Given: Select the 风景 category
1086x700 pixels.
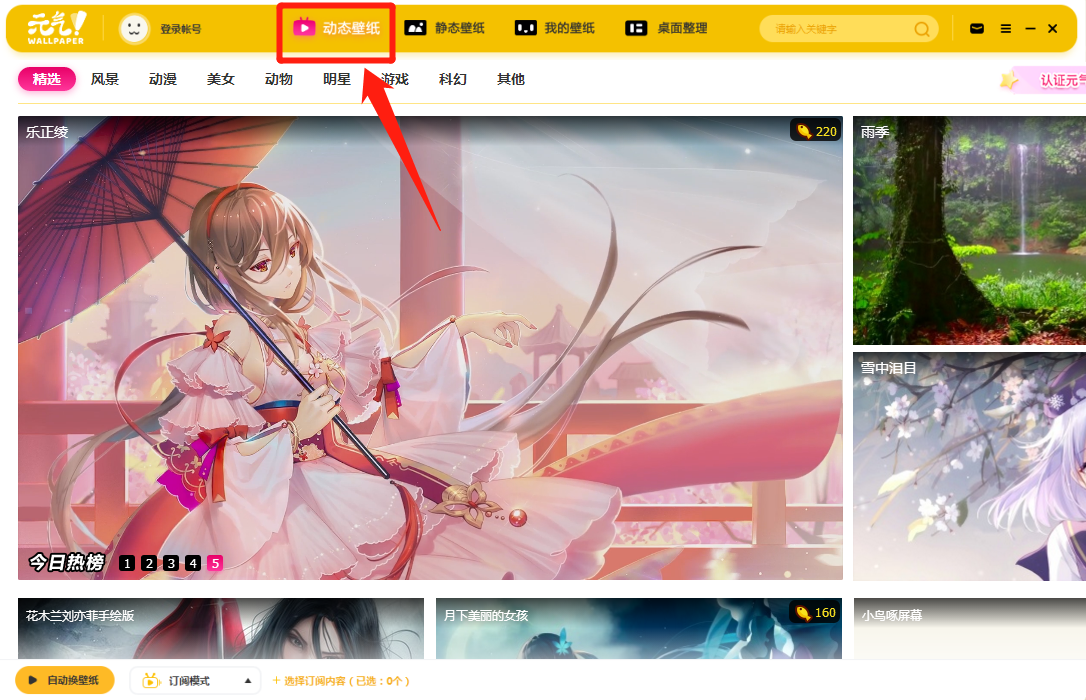Looking at the screenshot, I should pos(105,79).
